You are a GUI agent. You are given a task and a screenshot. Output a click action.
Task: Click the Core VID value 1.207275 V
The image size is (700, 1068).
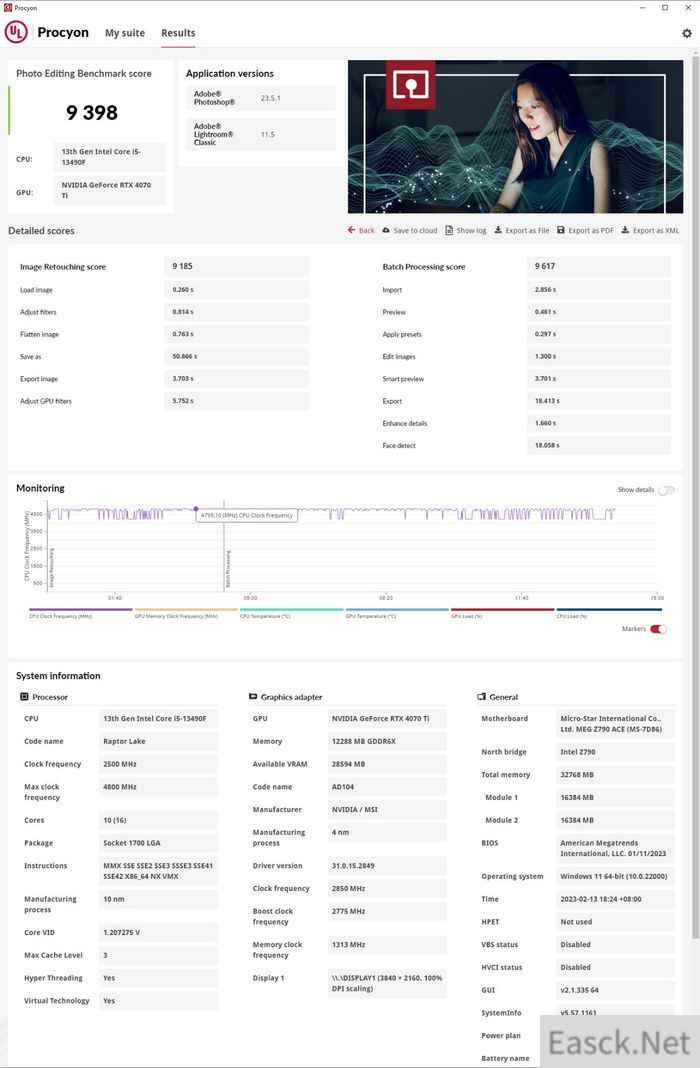(x=159, y=932)
